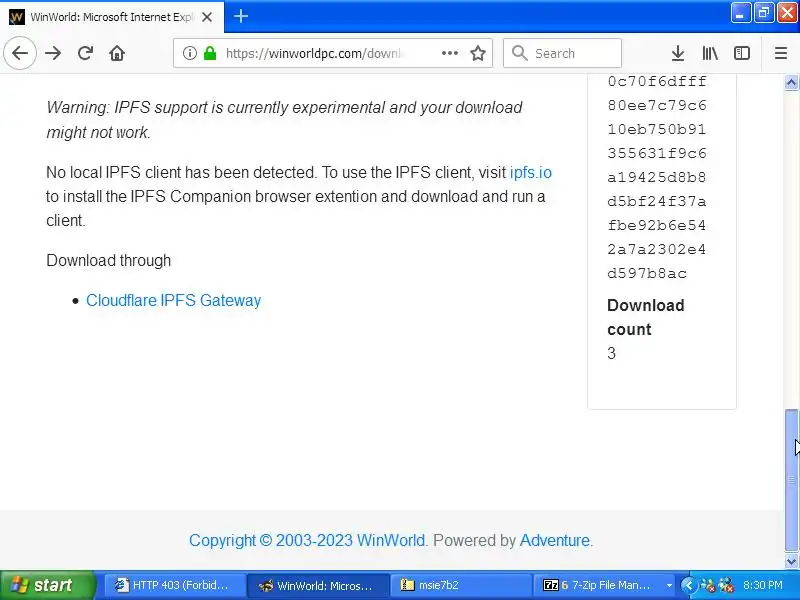This screenshot has height=600, width=800.
Task: Restore down the Firefox window
Action: pyautogui.click(x=763, y=13)
